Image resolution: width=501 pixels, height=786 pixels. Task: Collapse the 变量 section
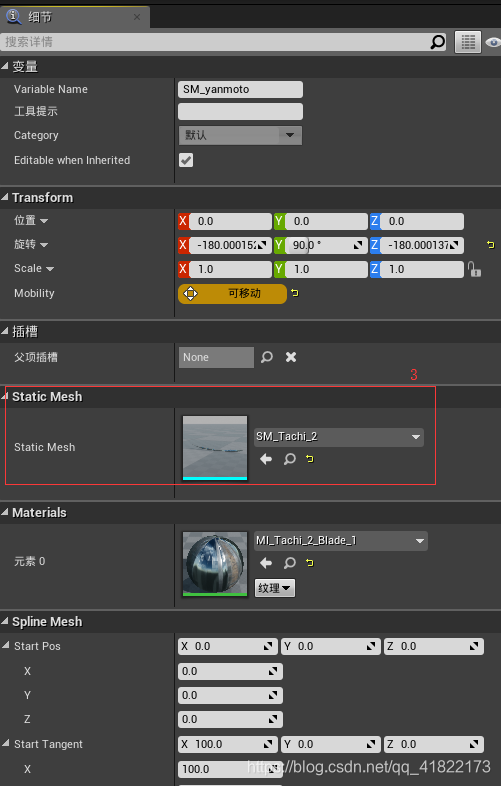pyautogui.click(x=5, y=66)
